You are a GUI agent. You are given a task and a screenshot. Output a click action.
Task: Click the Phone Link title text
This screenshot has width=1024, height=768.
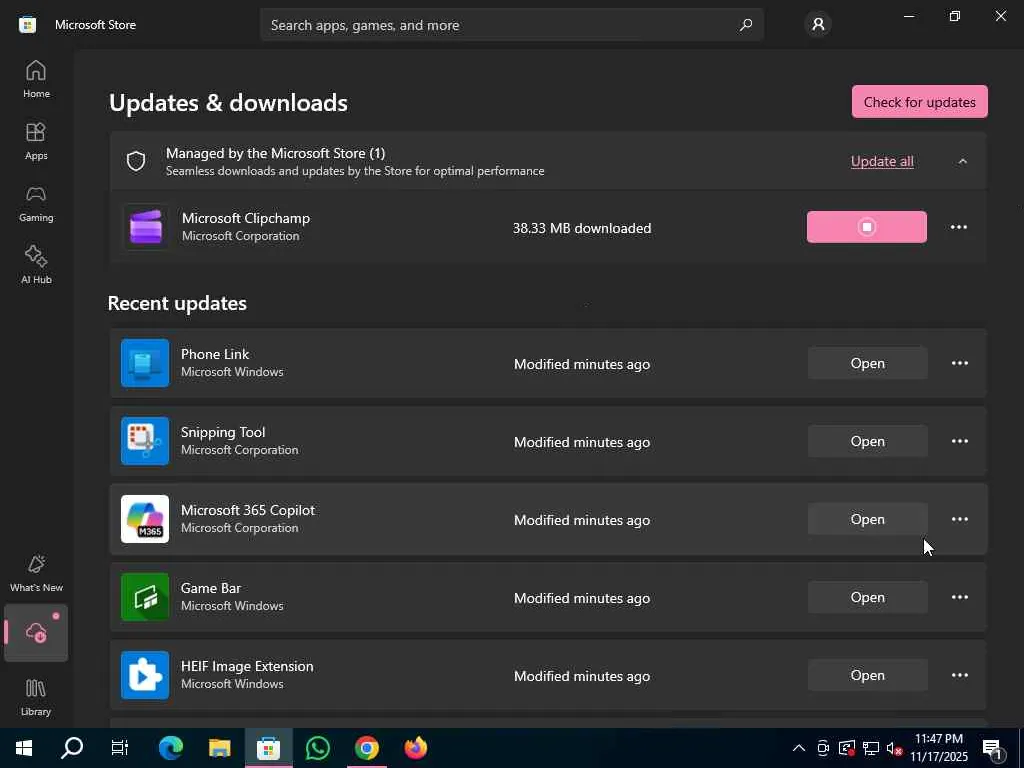(x=215, y=354)
